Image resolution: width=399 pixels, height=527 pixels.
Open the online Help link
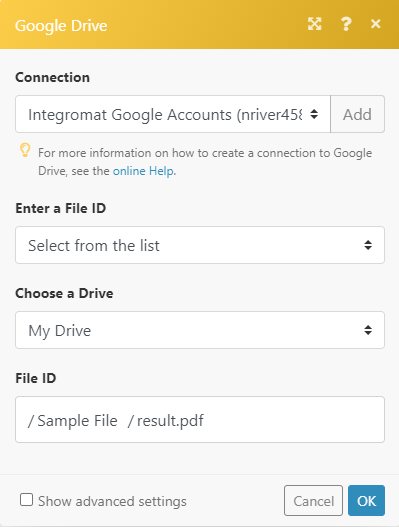[x=143, y=171]
